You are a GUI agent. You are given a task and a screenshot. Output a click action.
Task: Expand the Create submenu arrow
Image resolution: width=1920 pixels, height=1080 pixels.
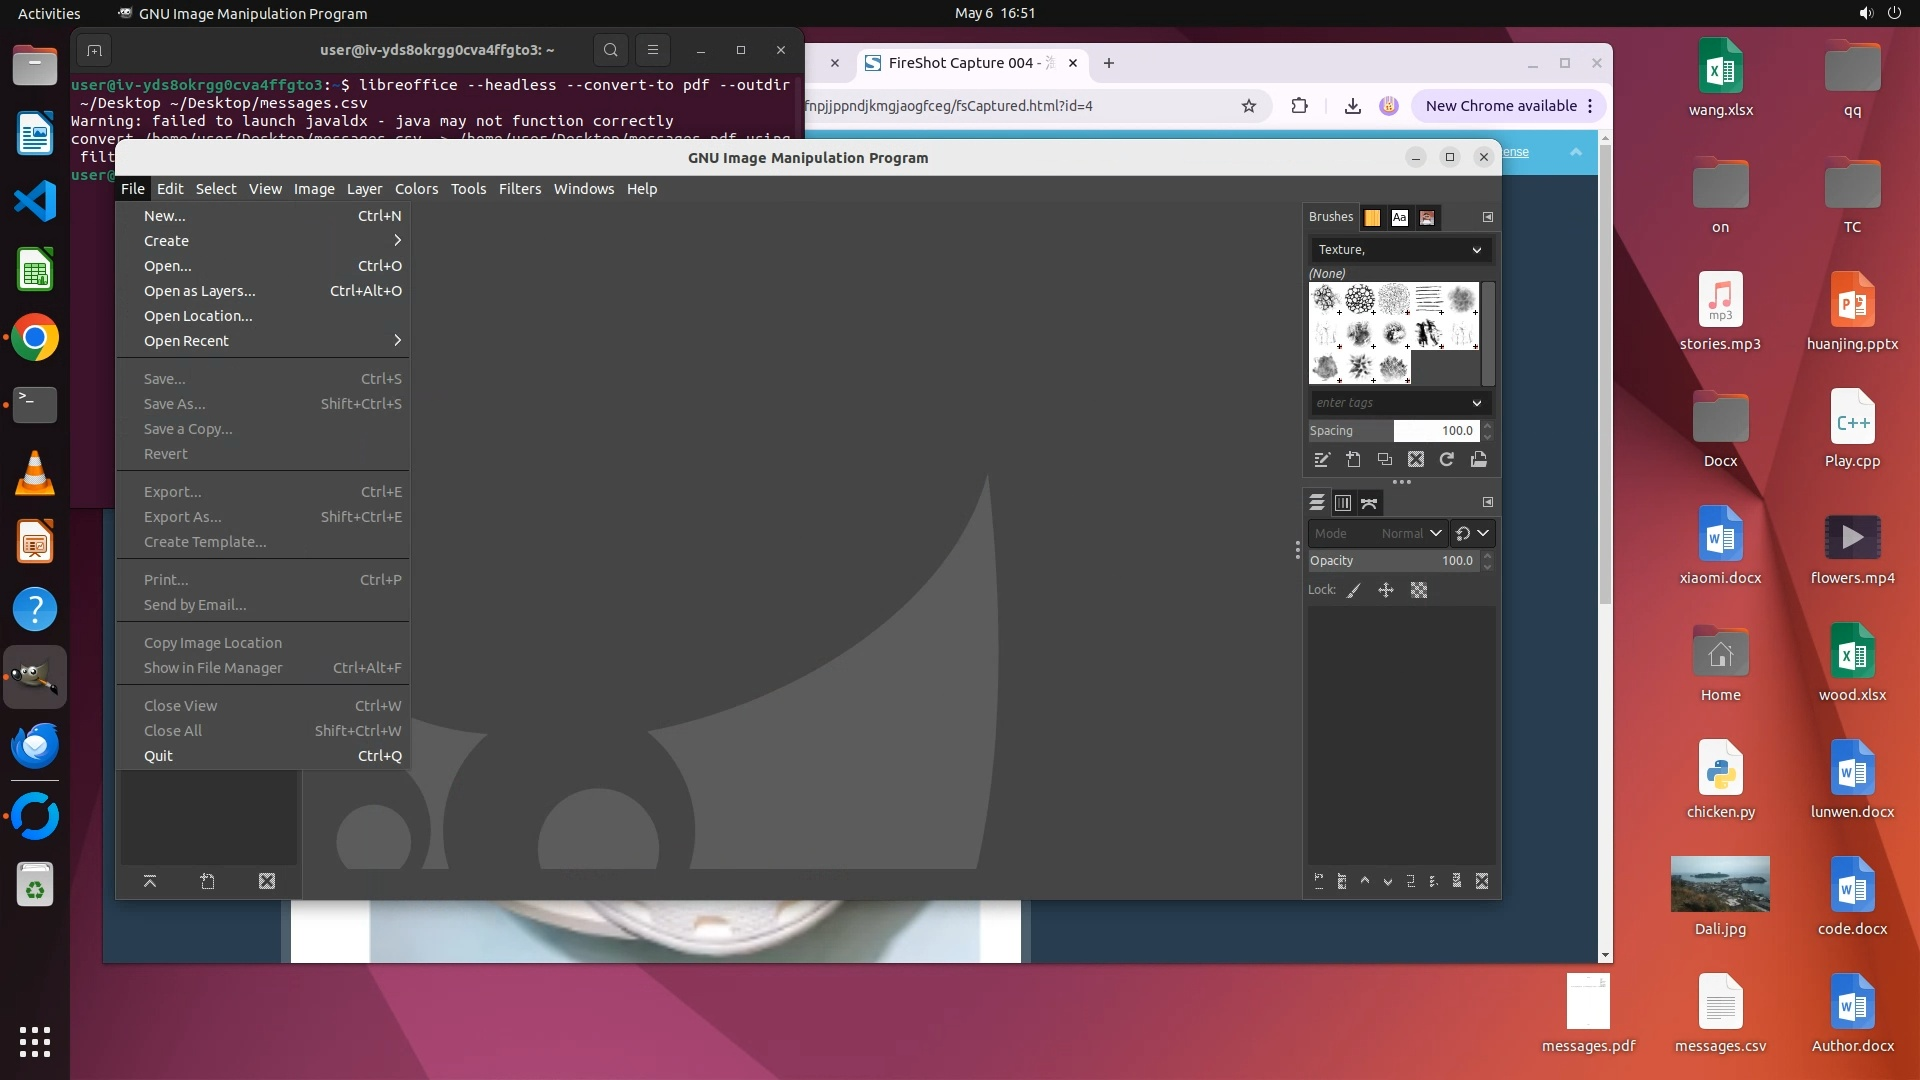(x=397, y=241)
